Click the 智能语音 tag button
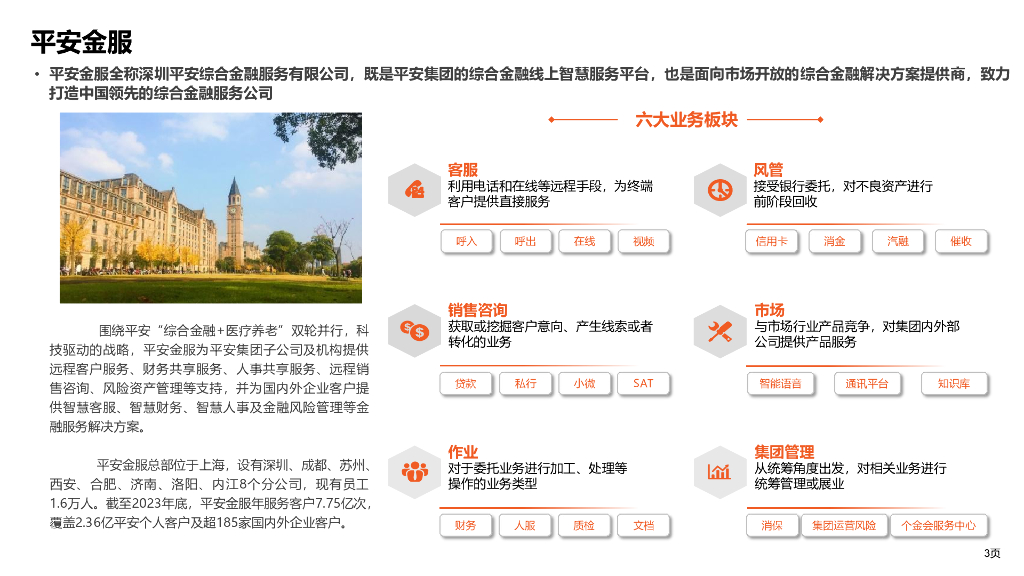1024x576 pixels. click(x=780, y=384)
